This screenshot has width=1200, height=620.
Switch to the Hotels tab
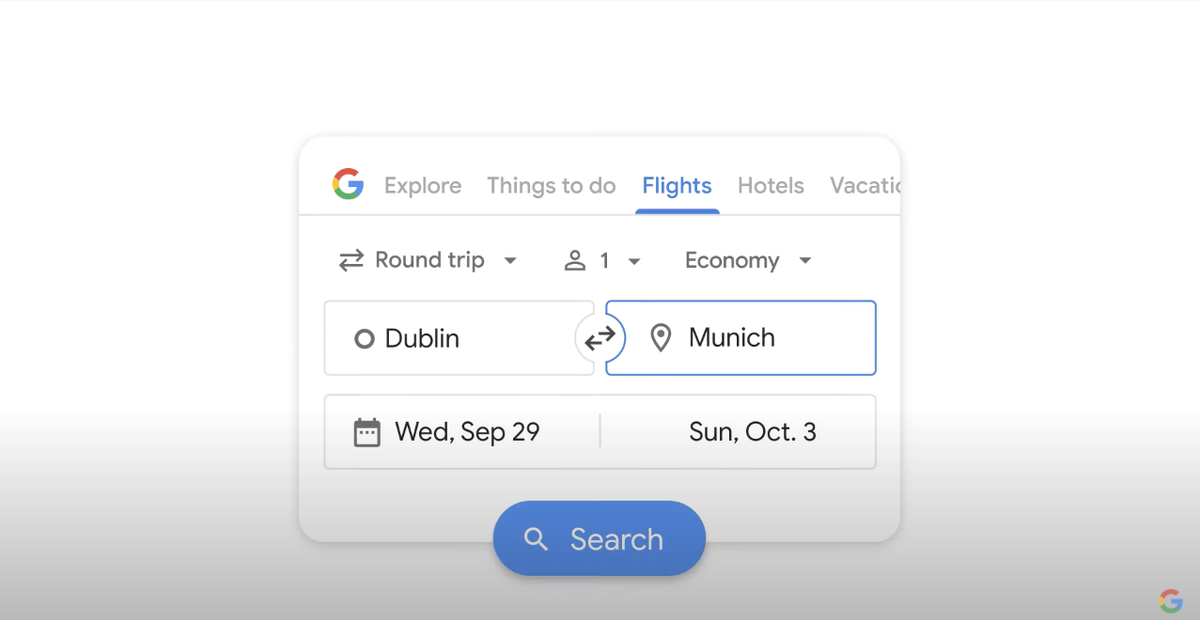[x=770, y=185]
